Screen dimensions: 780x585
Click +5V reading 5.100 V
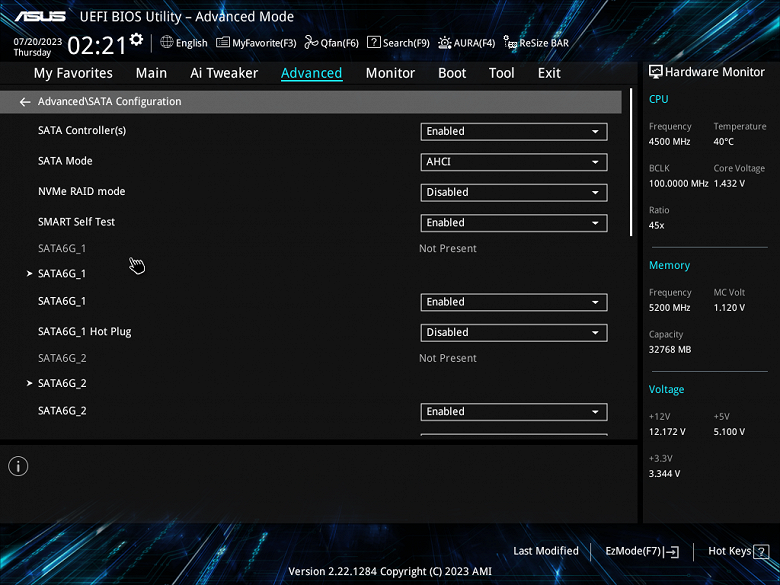tap(729, 432)
